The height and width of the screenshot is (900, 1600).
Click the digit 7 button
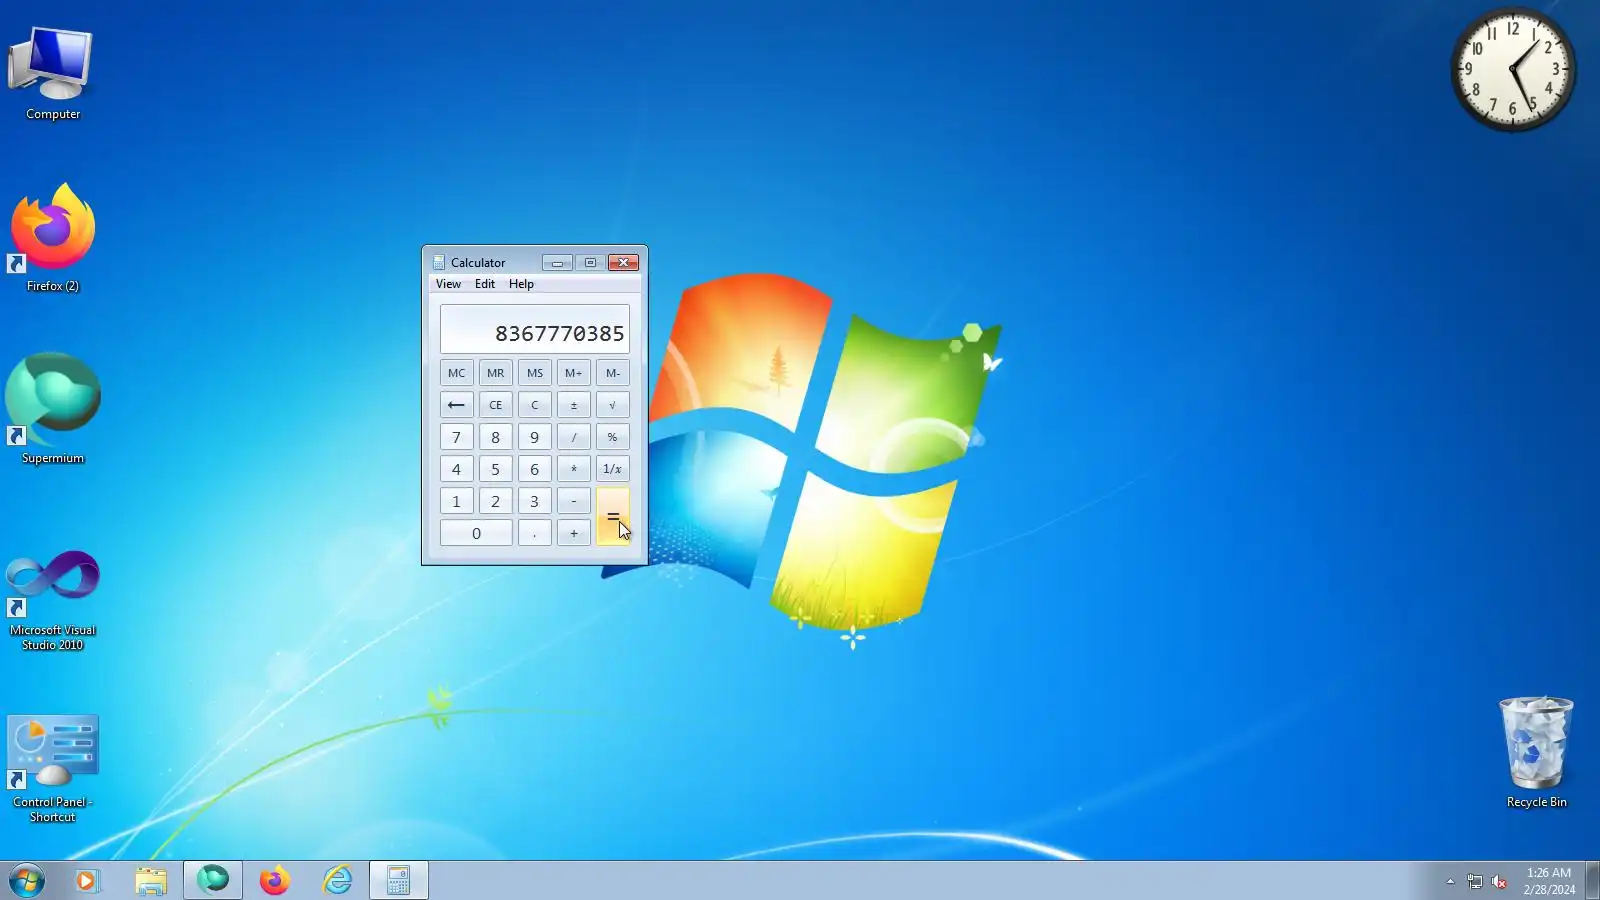(x=456, y=437)
